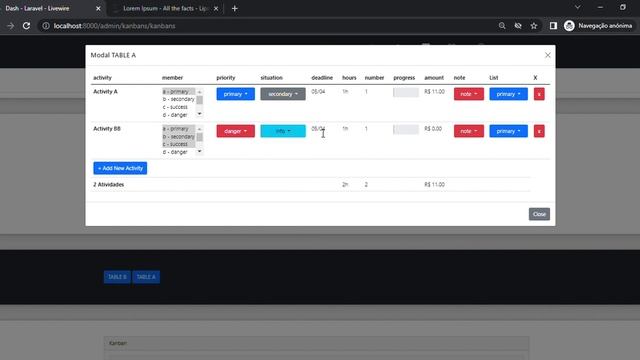The height and width of the screenshot is (360, 640).
Task: Open Activity BB note dropdown
Action: pyautogui.click(x=469, y=131)
